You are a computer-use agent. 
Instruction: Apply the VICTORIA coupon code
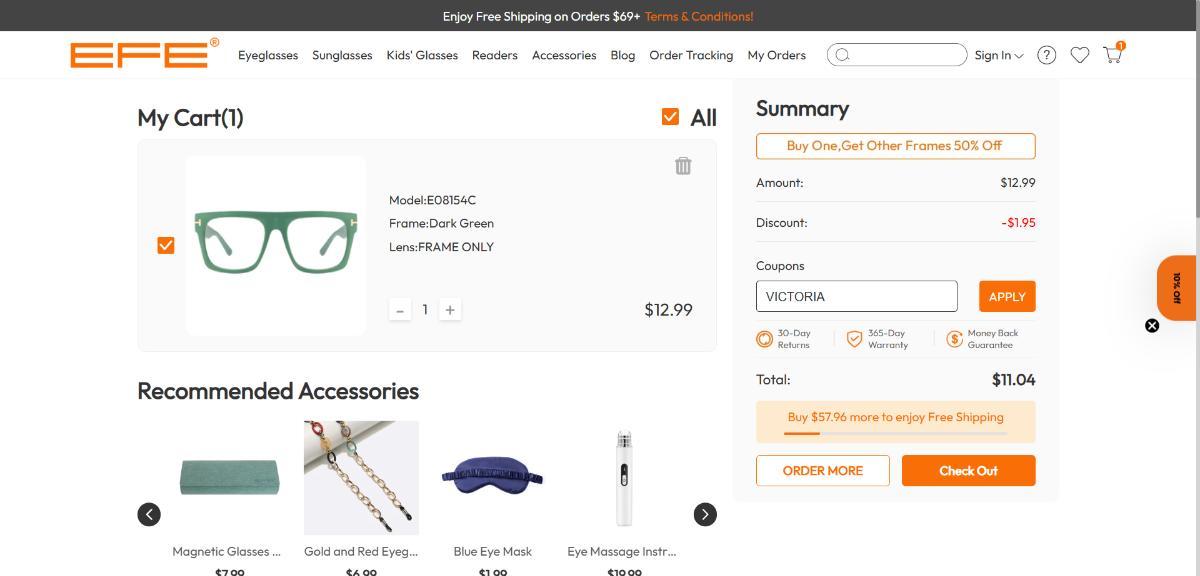tap(1006, 296)
